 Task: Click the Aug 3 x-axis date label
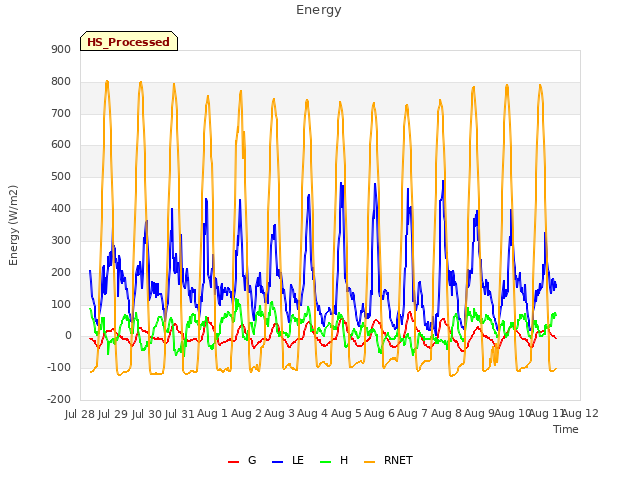point(279,413)
